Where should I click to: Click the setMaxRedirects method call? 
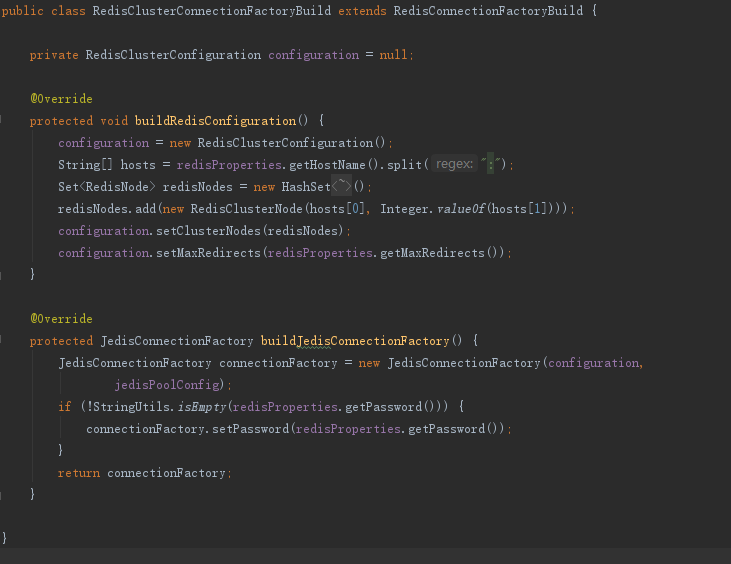[x=208, y=253]
